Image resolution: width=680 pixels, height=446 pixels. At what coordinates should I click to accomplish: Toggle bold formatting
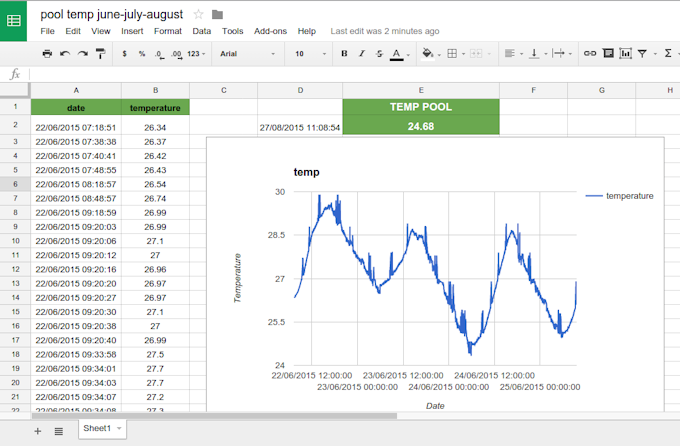pos(344,53)
